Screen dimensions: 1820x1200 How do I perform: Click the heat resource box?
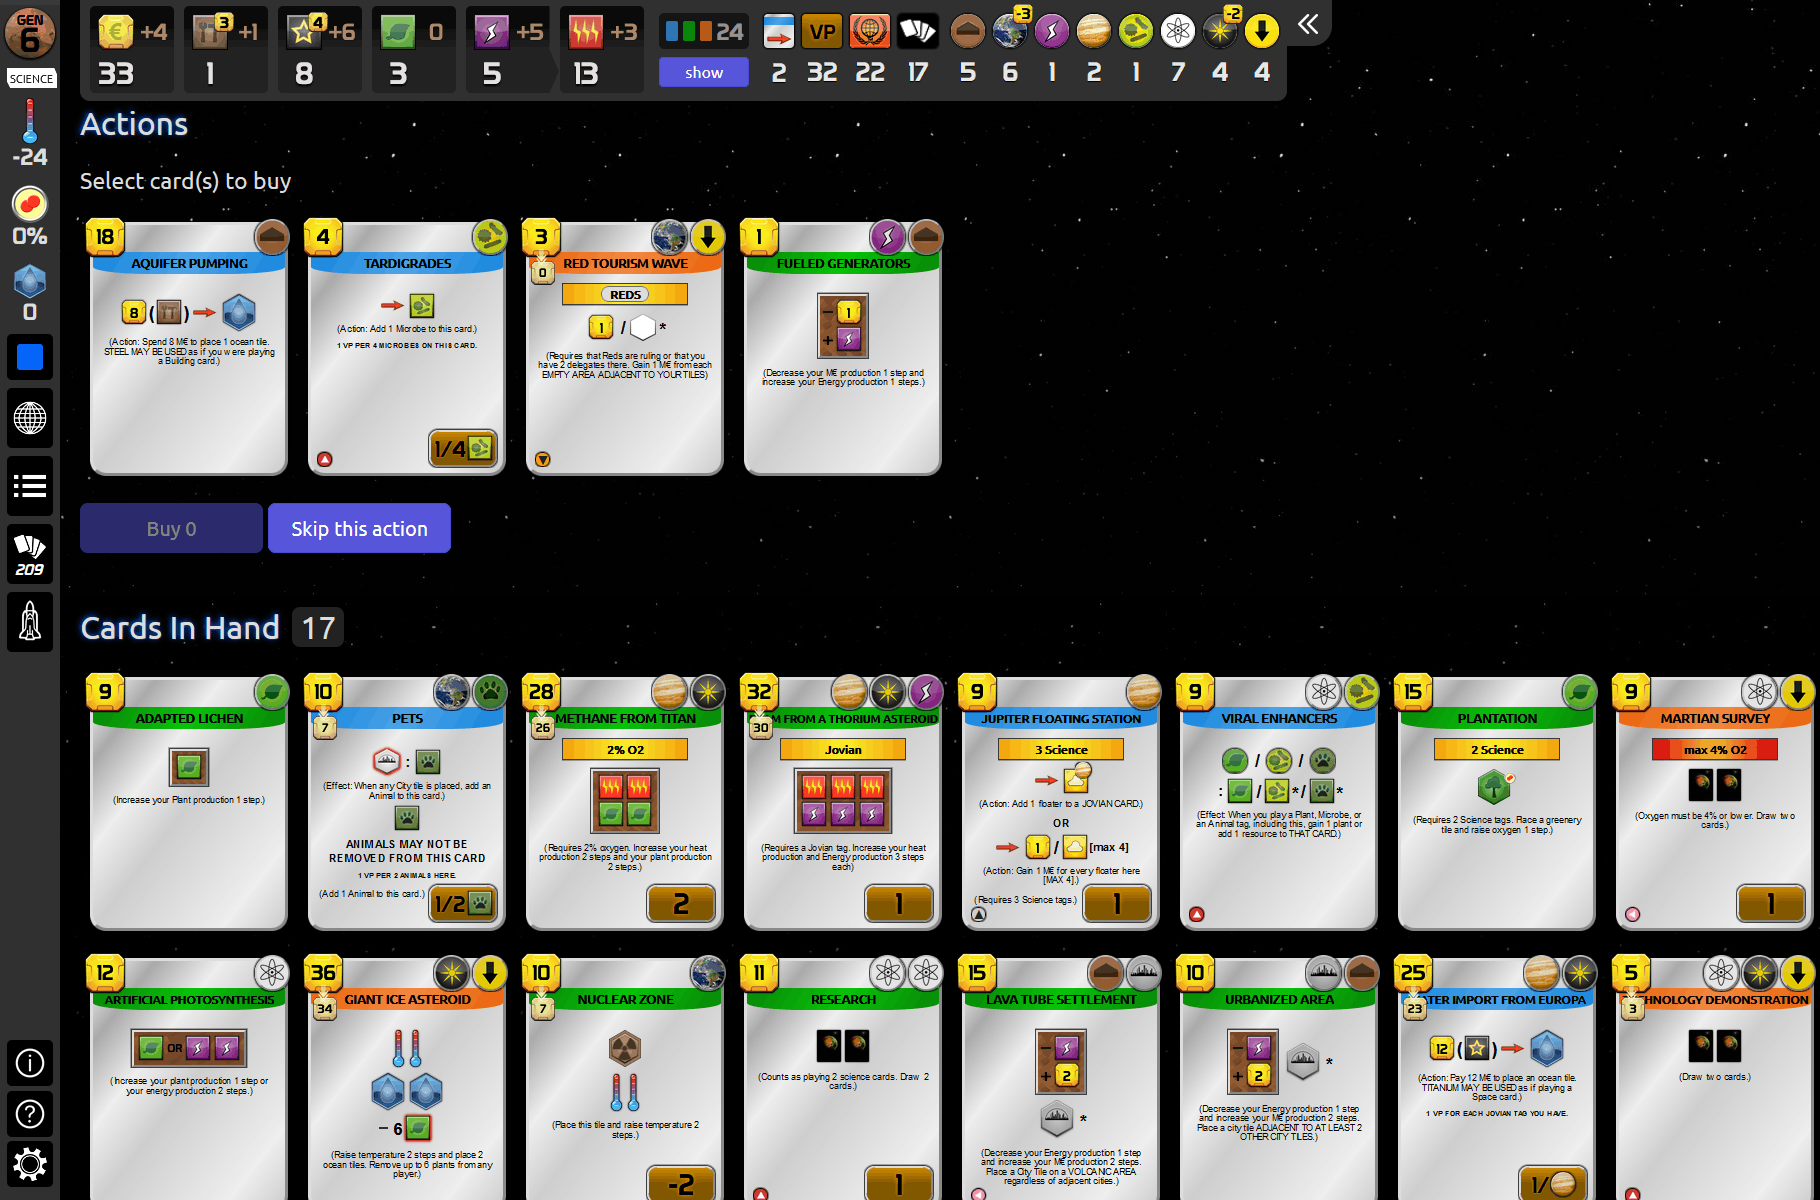[x=602, y=50]
